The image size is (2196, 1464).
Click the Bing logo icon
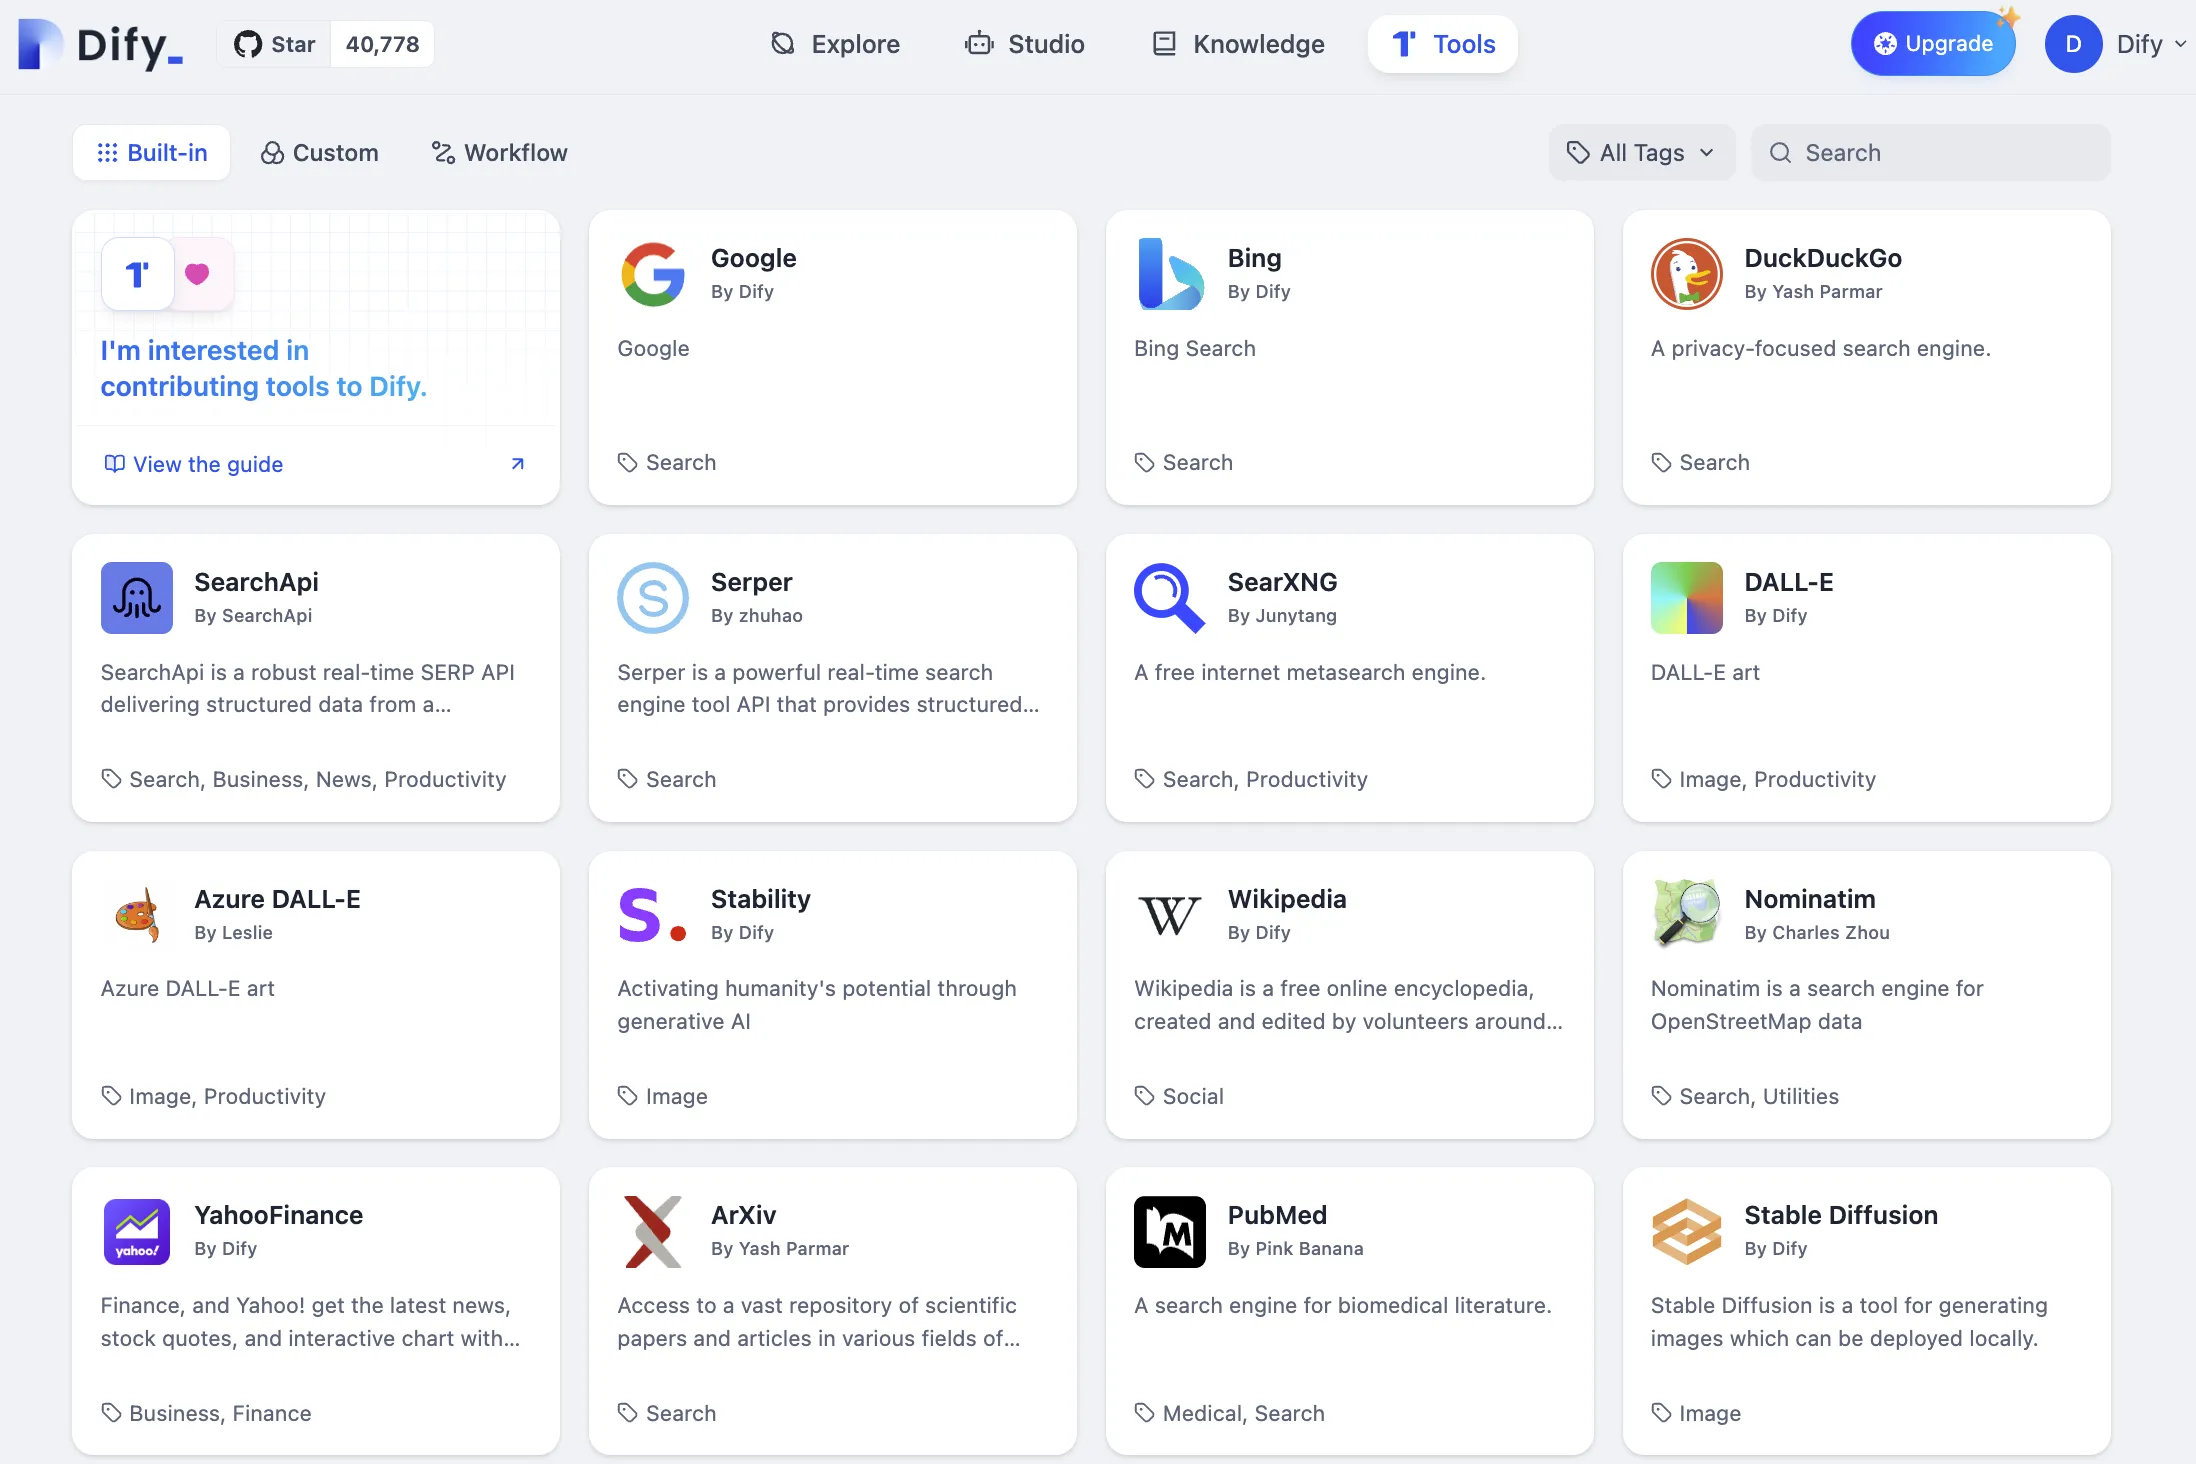1169,274
